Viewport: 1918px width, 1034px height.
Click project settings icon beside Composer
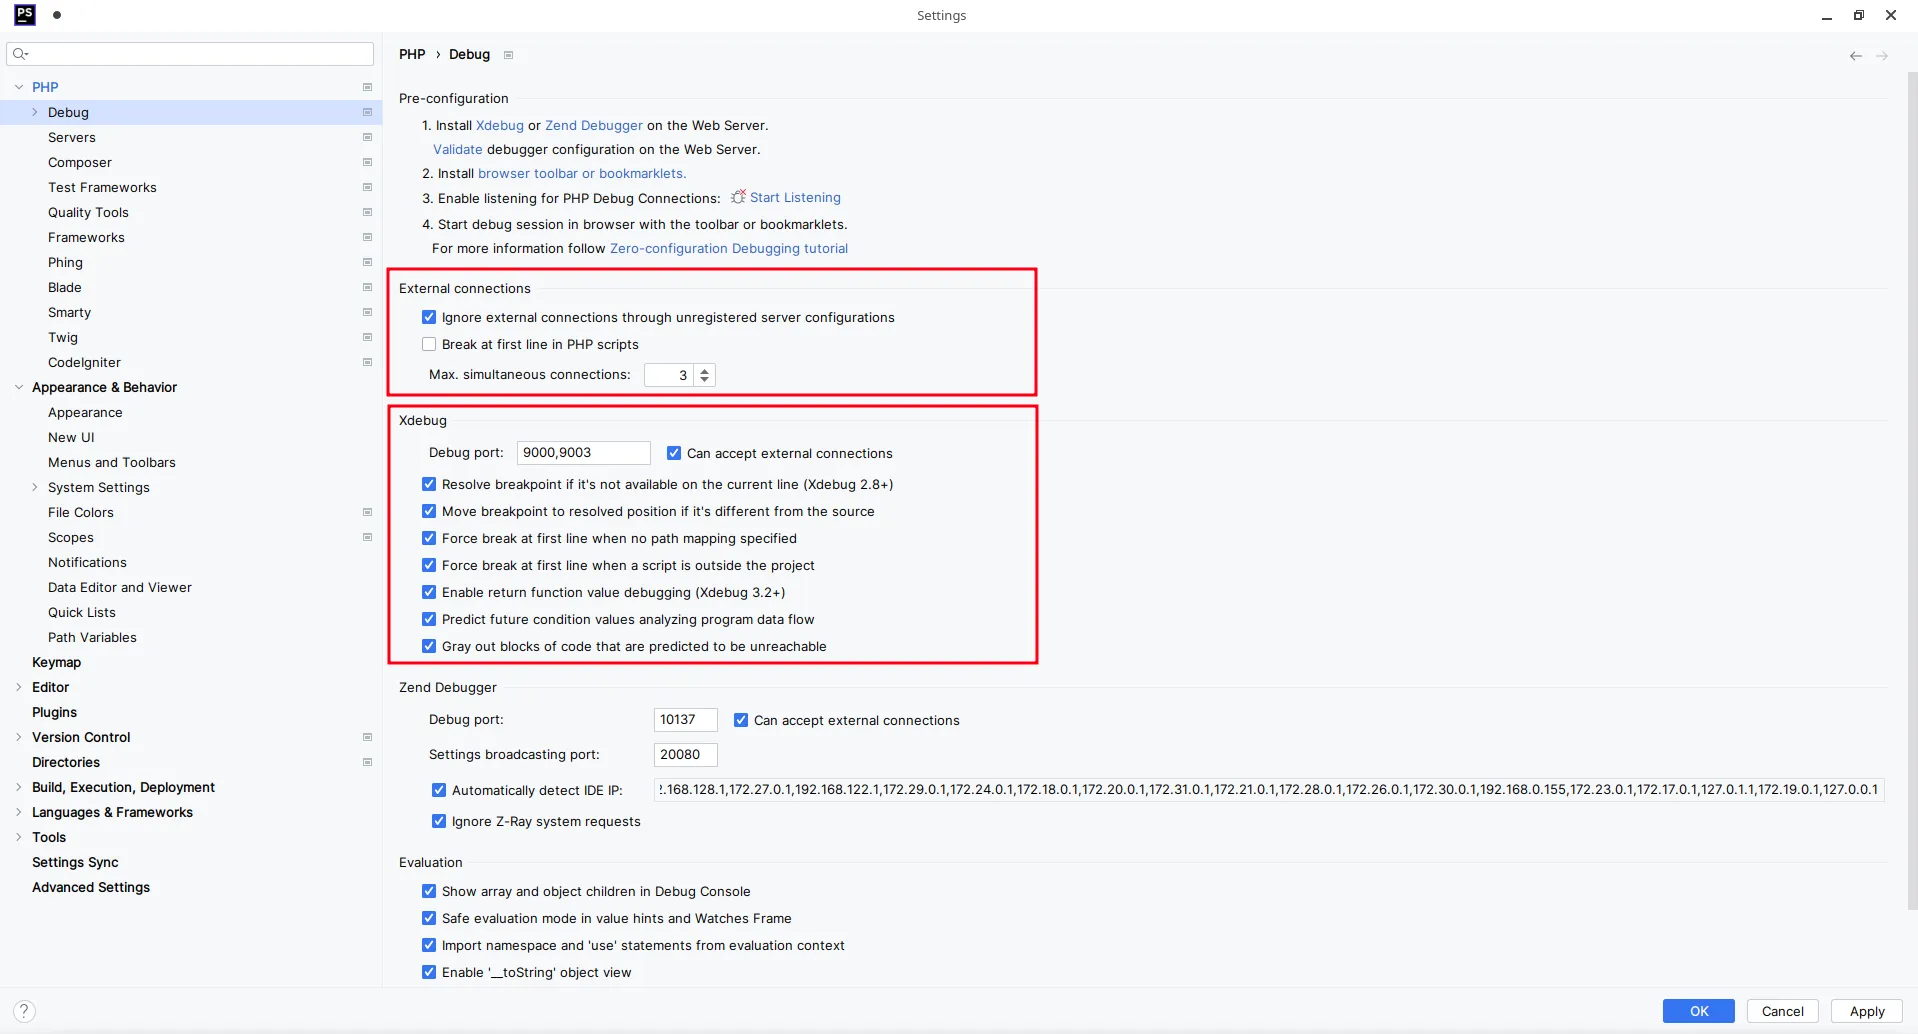367,162
